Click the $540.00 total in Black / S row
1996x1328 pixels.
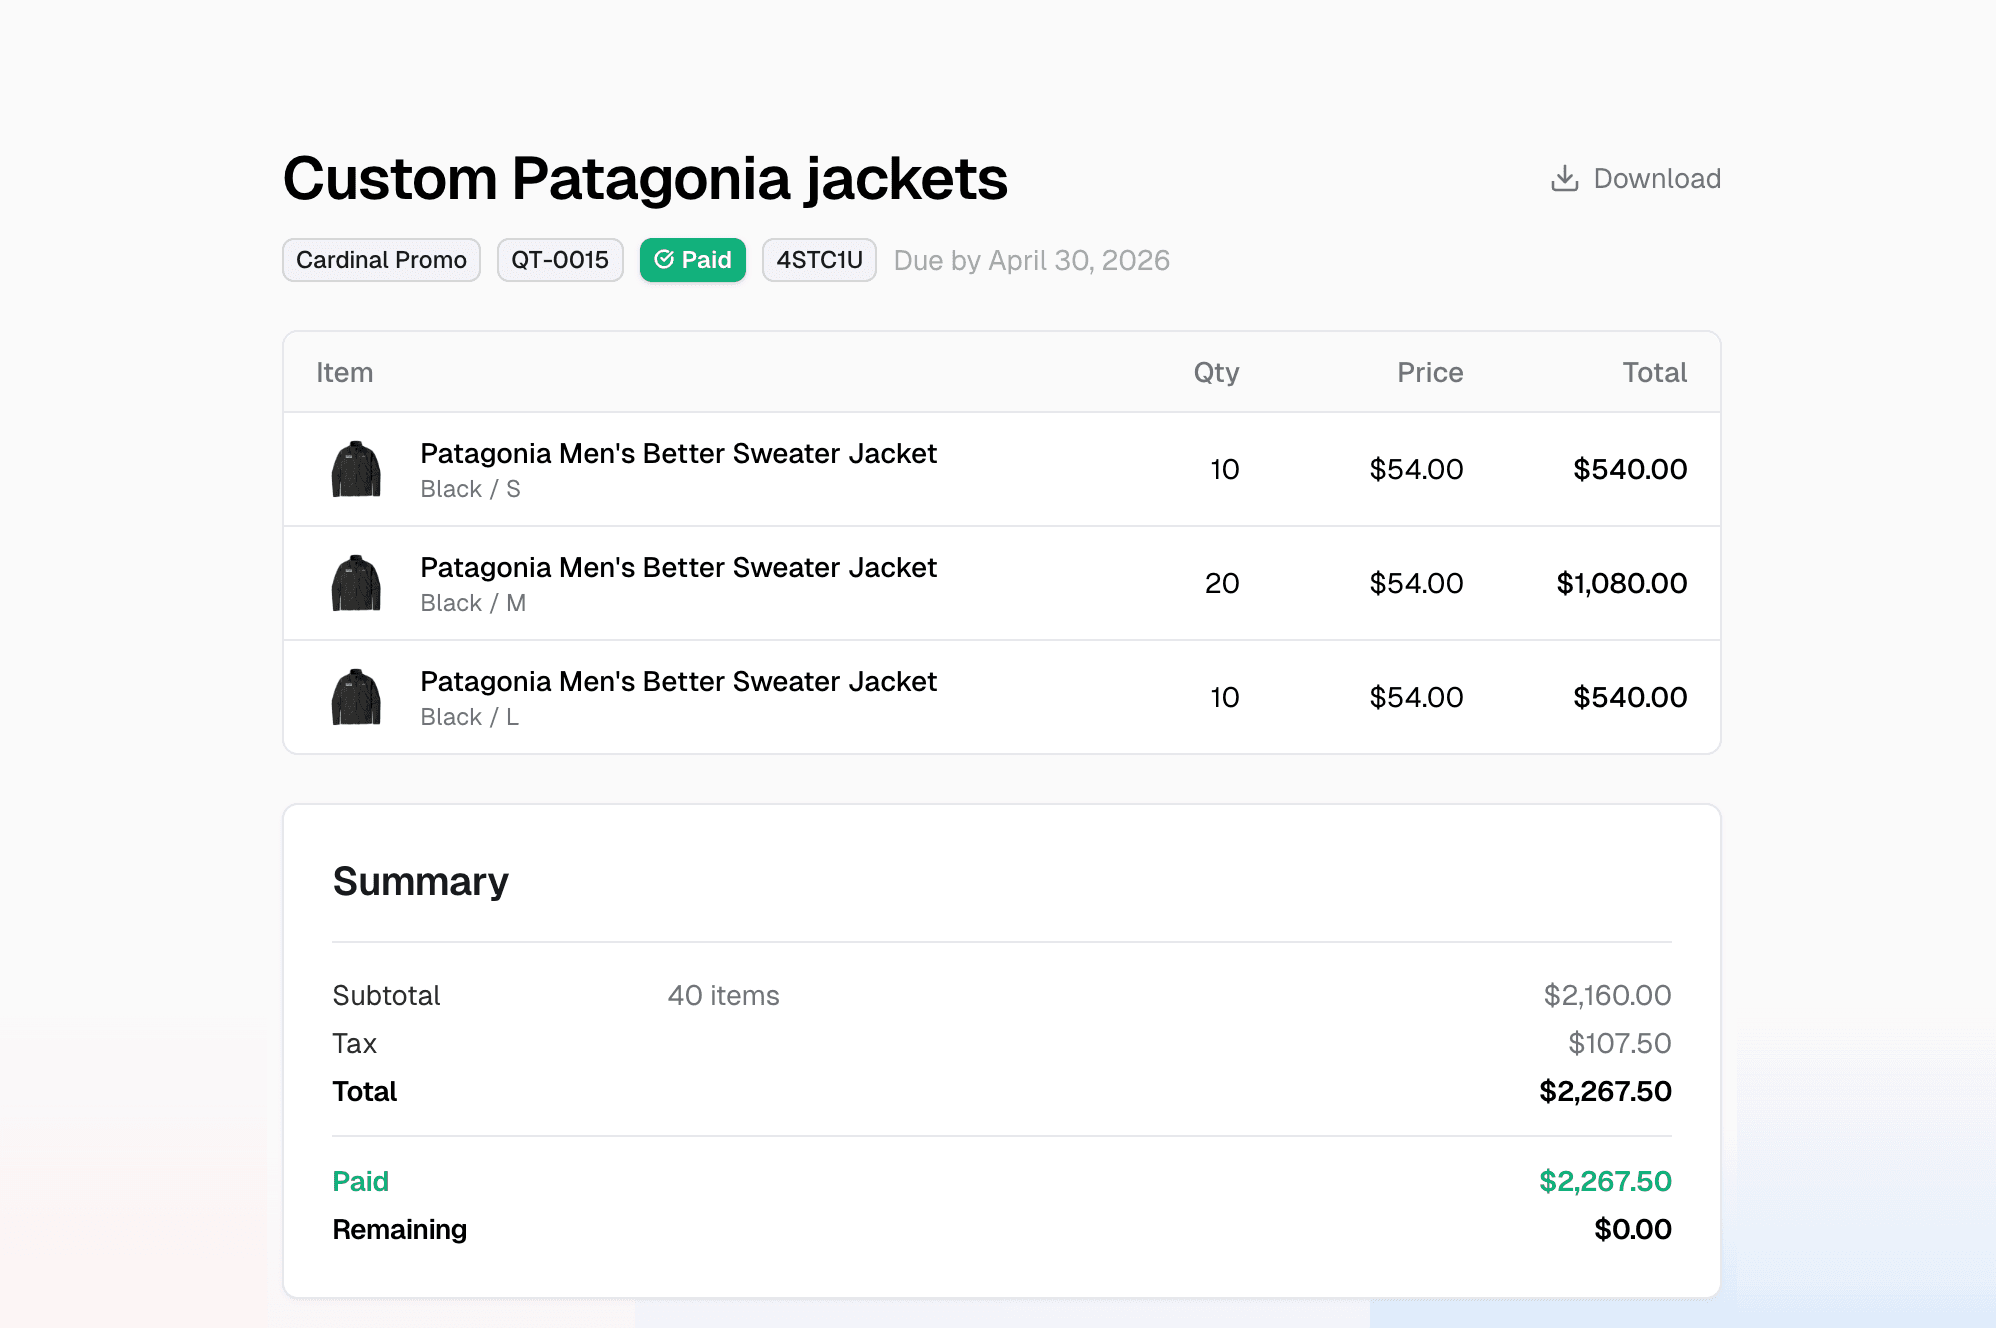click(1630, 469)
